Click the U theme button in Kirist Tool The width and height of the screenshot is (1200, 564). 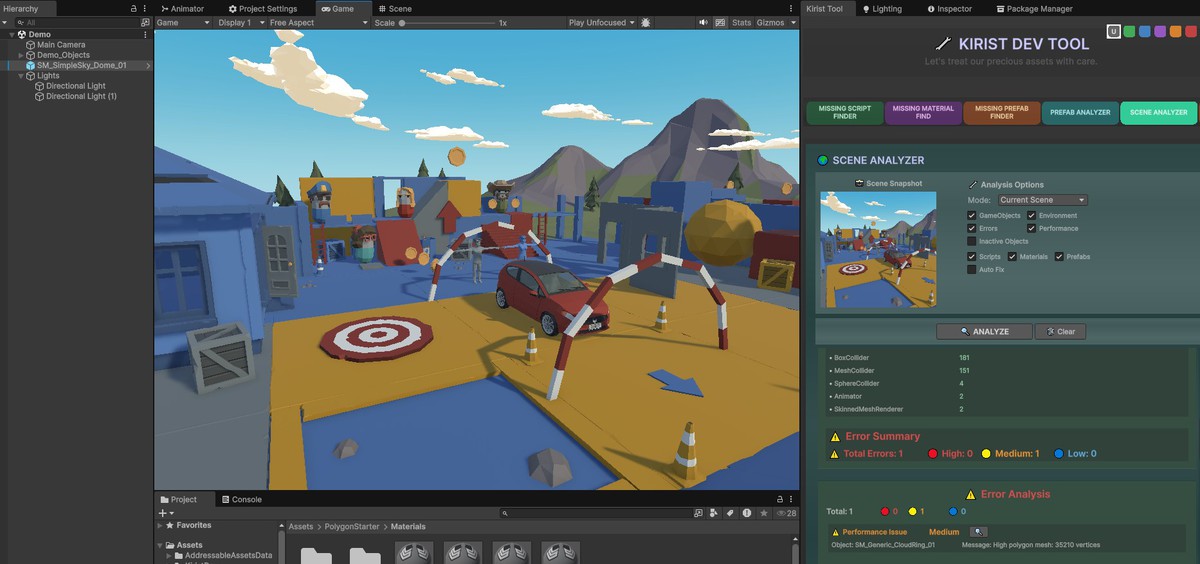click(x=1113, y=31)
